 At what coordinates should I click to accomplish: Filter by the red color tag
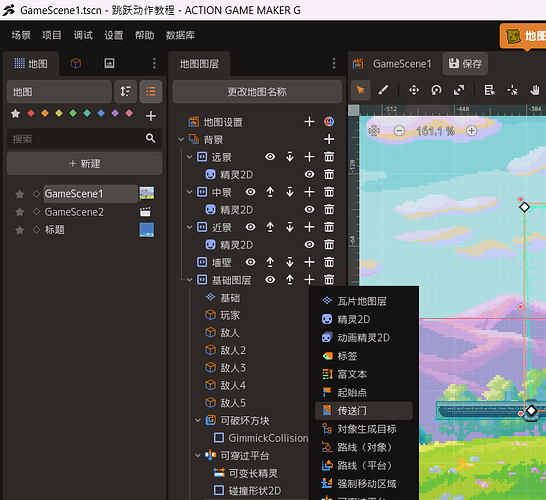click(31, 113)
